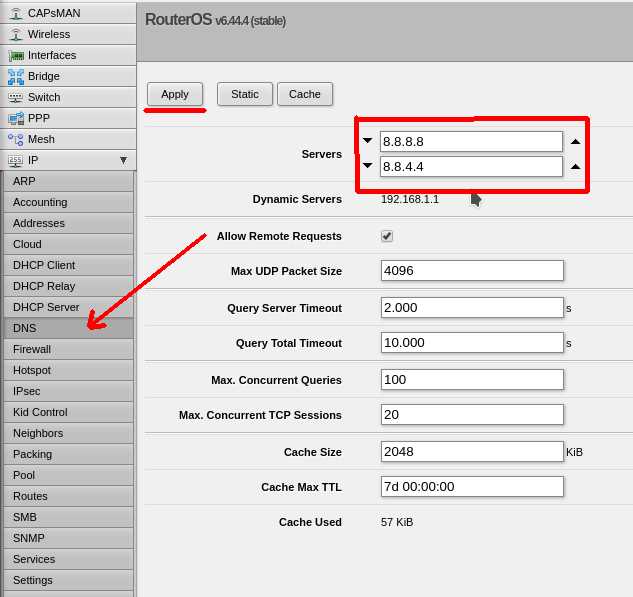Open the Switch menu
Image resolution: width=633 pixels, height=597 pixels.
[x=68, y=97]
